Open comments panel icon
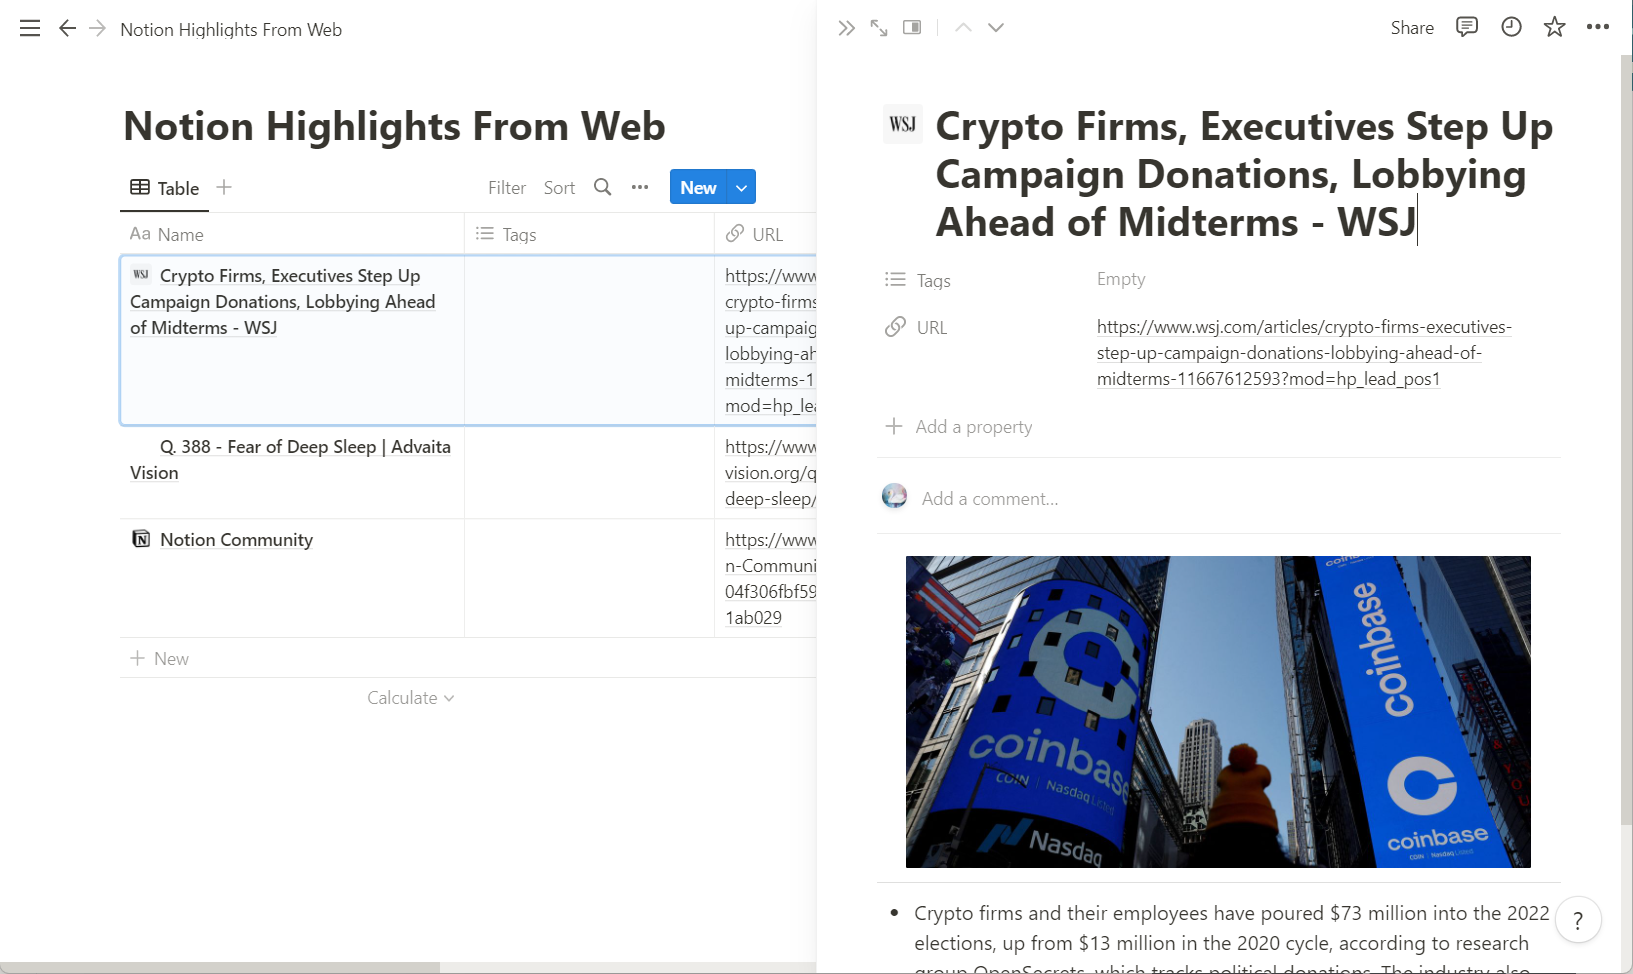This screenshot has height=974, width=1633. coord(1467,27)
